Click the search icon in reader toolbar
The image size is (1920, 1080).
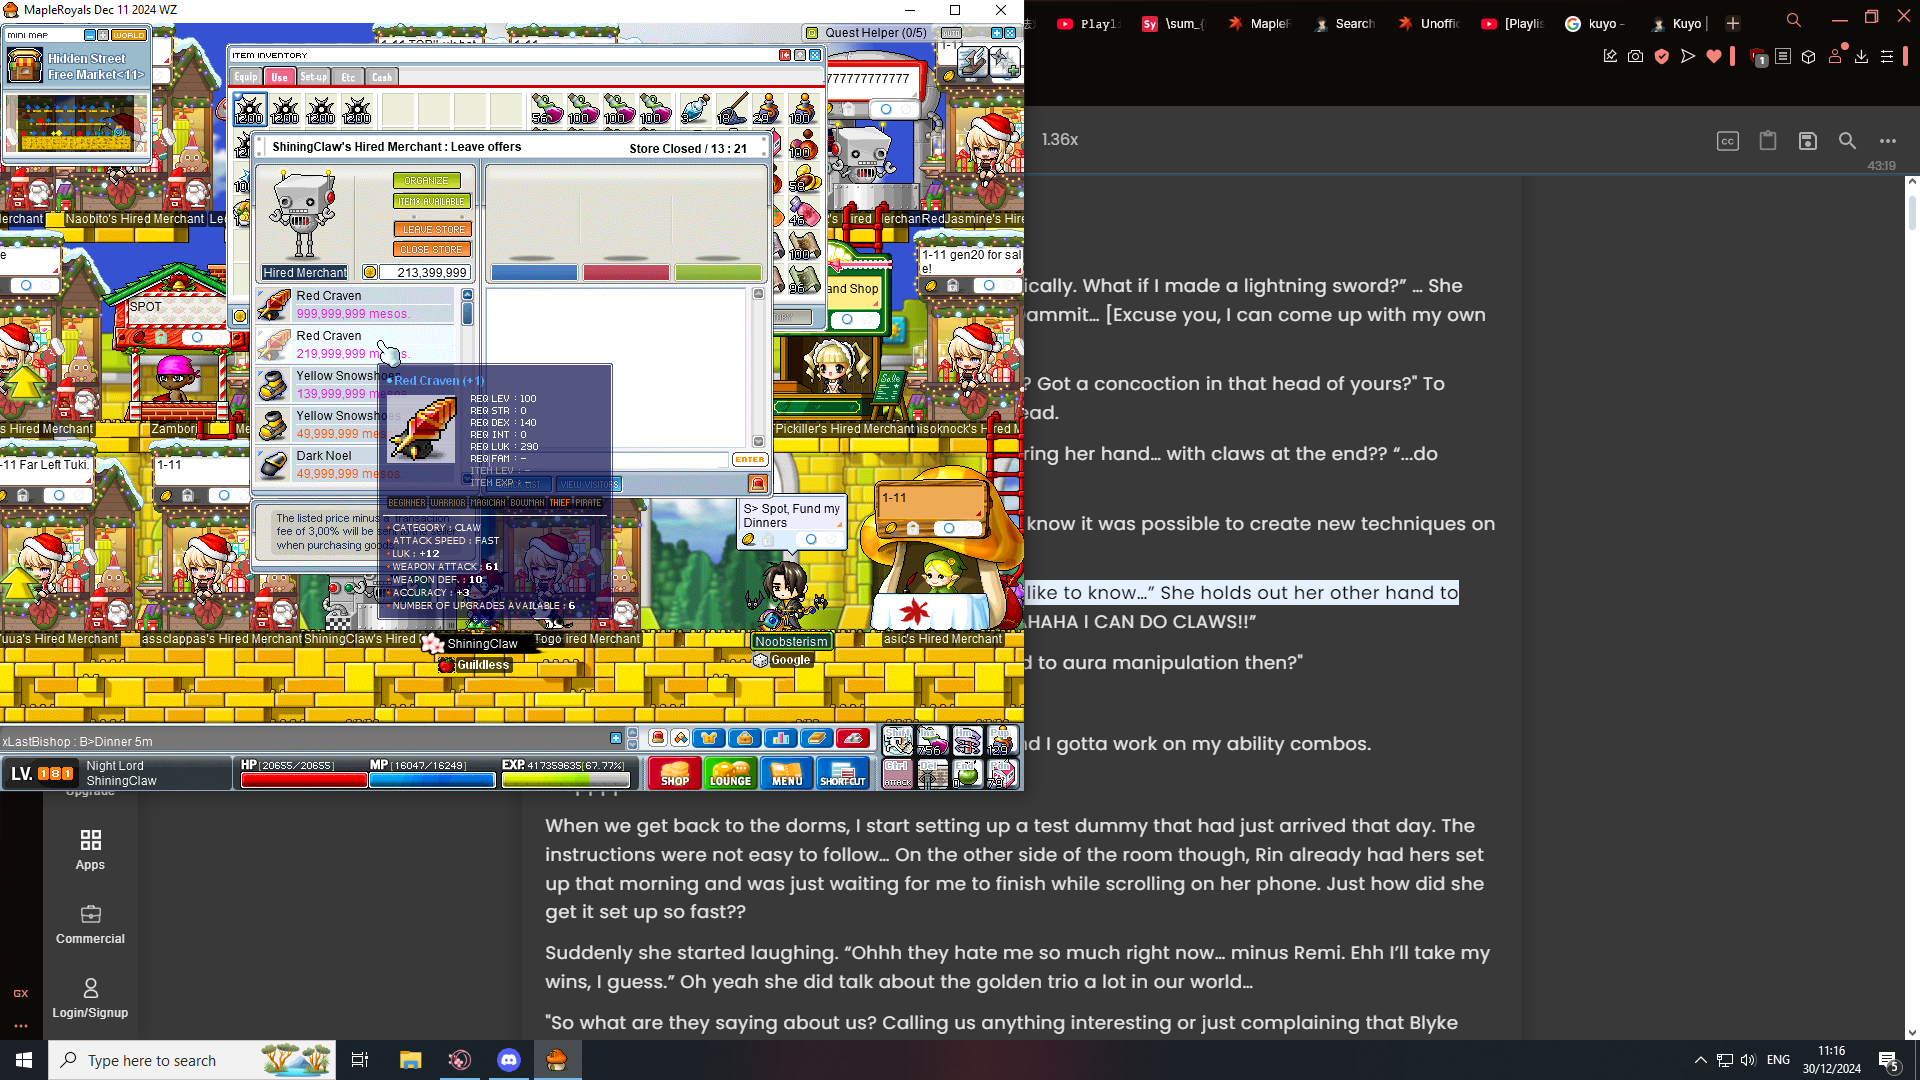pos(1847,141)
